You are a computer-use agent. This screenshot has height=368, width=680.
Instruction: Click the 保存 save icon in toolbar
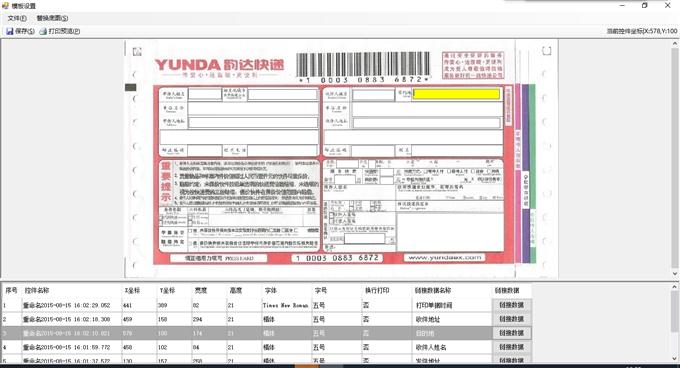pos(10,31)
